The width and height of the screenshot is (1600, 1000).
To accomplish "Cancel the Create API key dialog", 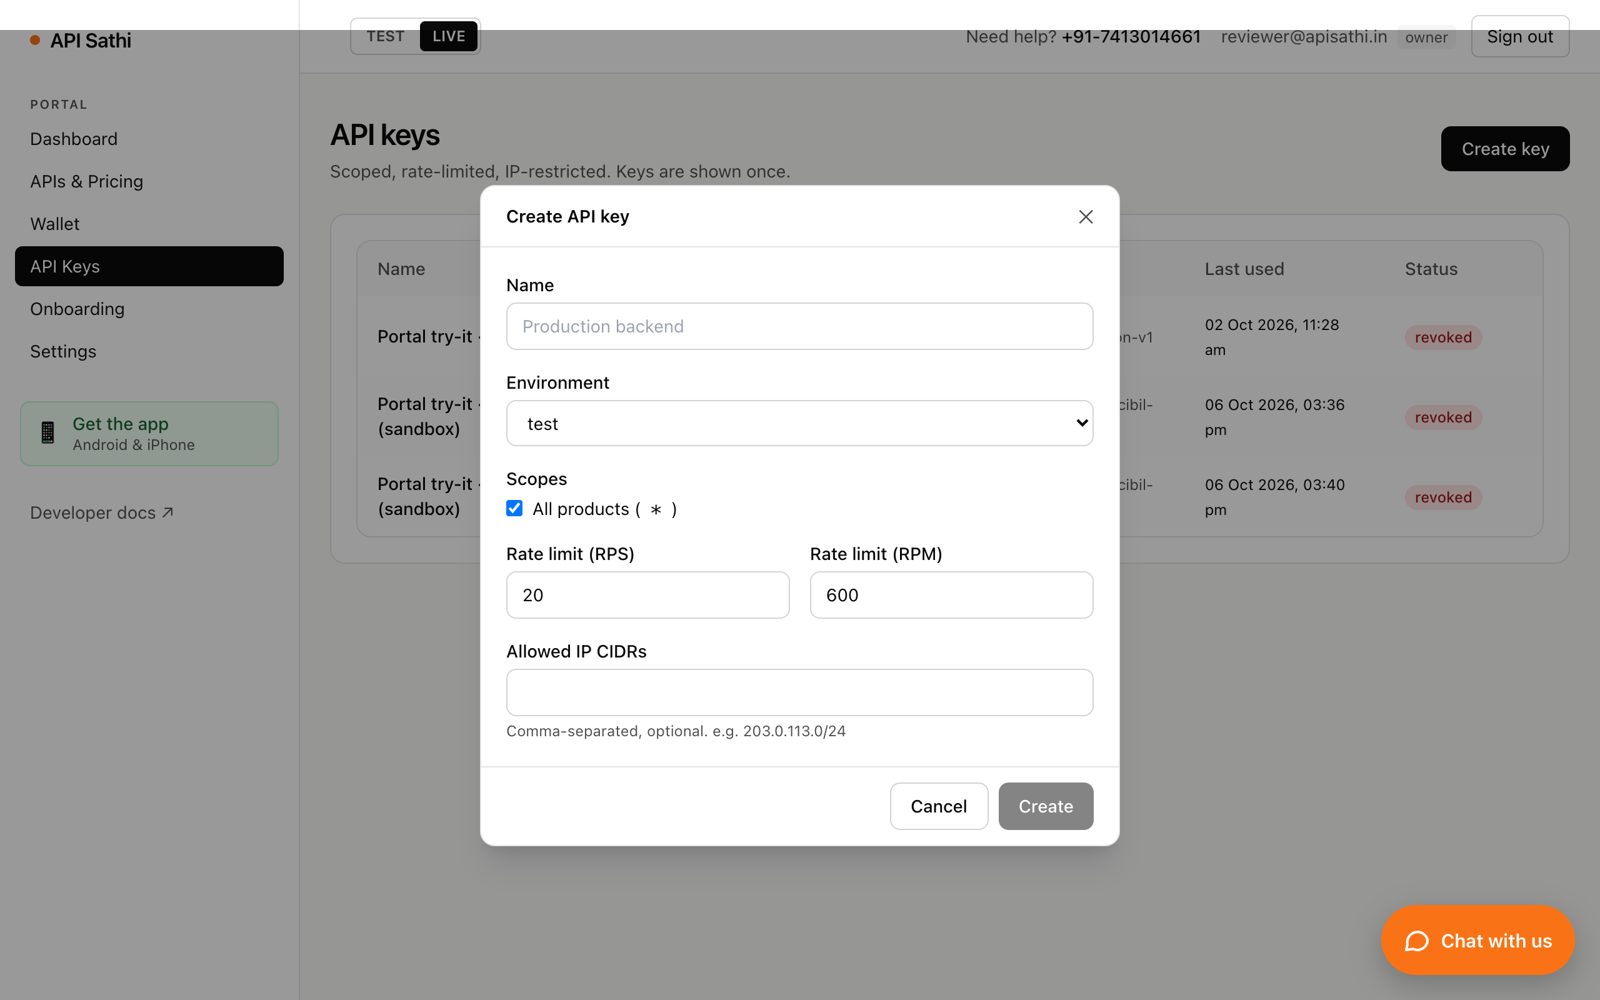I will pyautogui.click(x=938, y=806).
